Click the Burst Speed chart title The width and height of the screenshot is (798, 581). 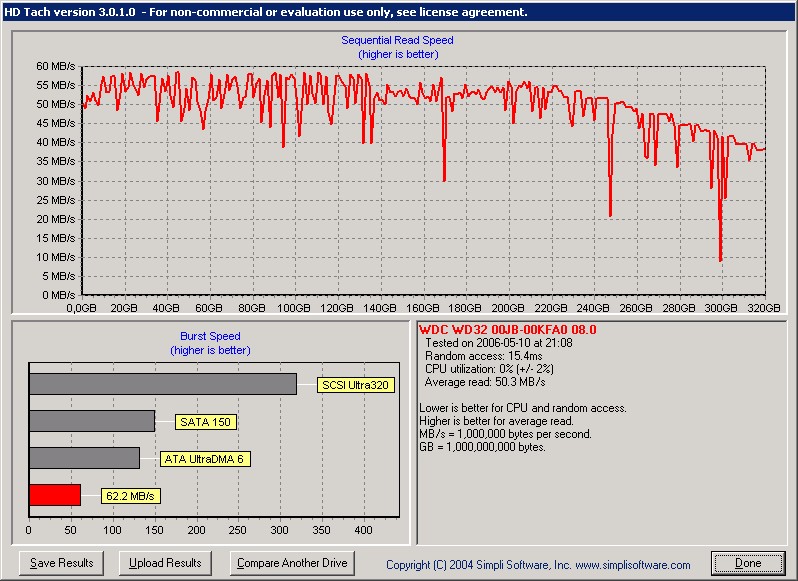tap(210, 336)
